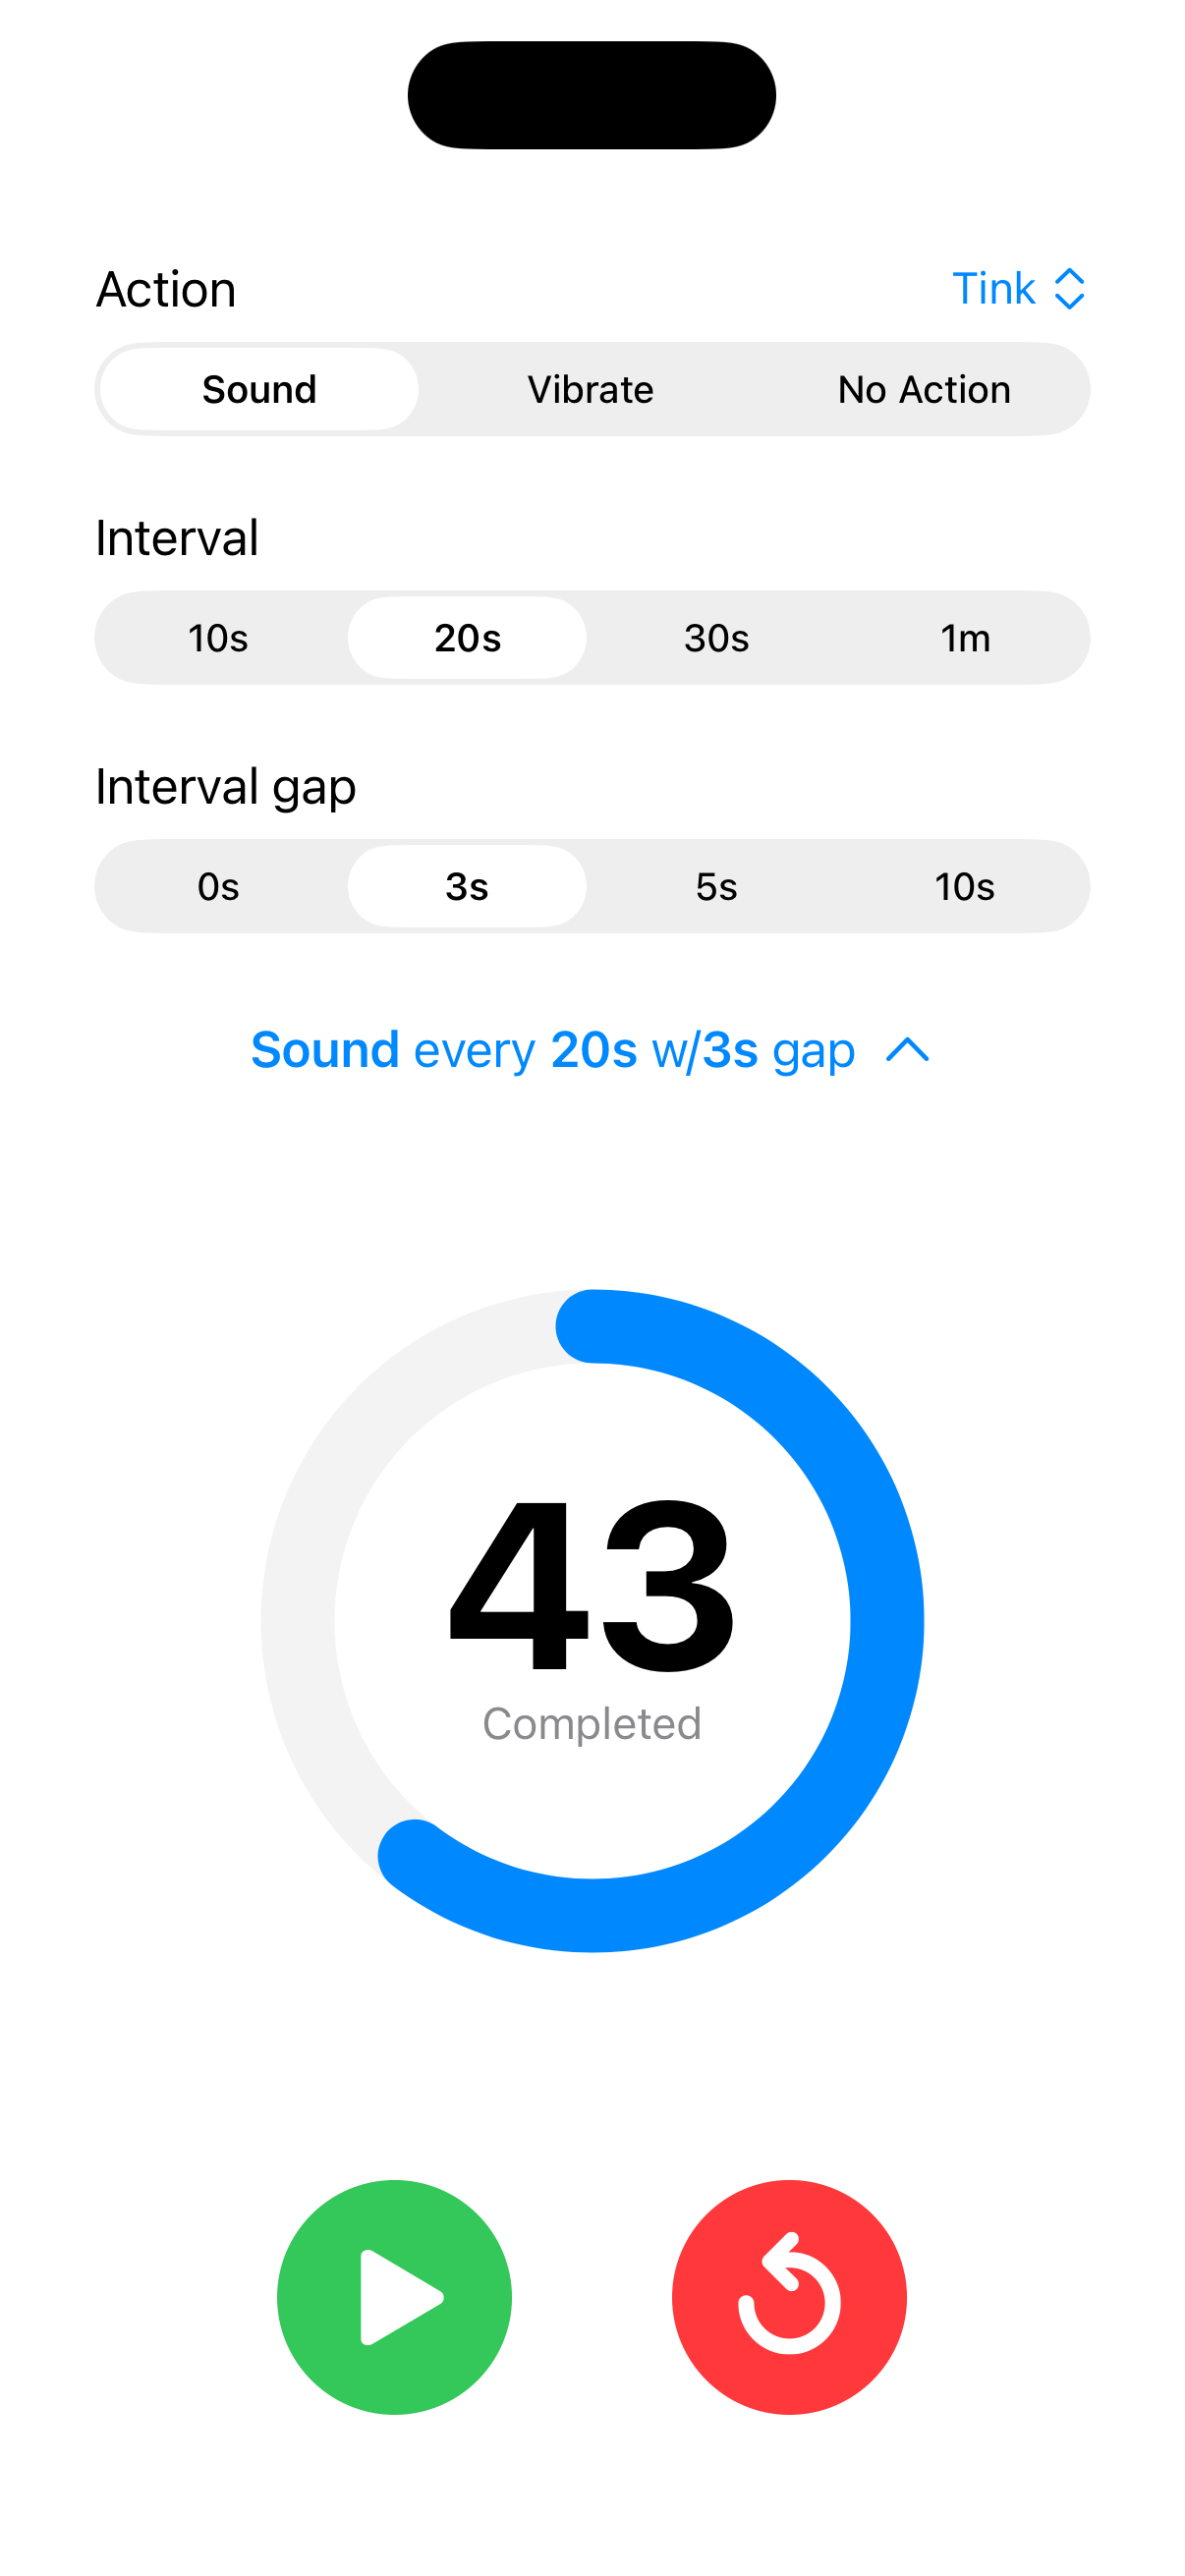Tap the white play triangle

[397, 2297]
